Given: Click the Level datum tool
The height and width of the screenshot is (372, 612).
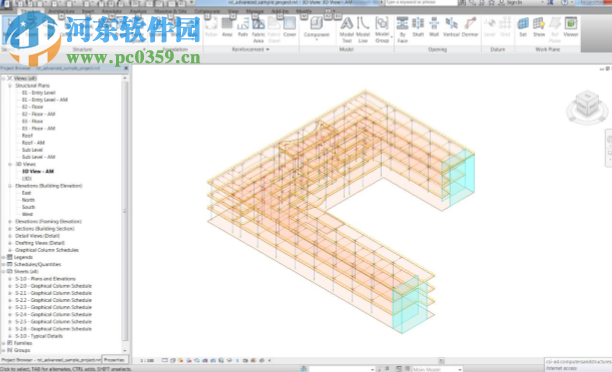Looking at the screenshot, I should pos(489,27).
